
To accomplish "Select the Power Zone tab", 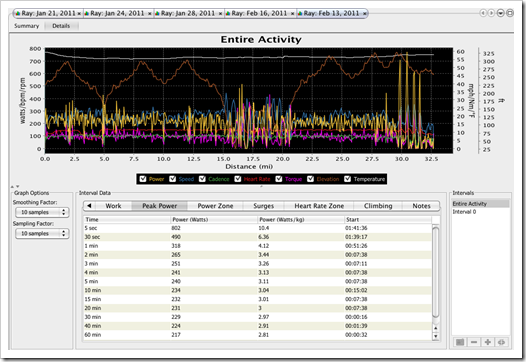I will [x=215, y=206].
